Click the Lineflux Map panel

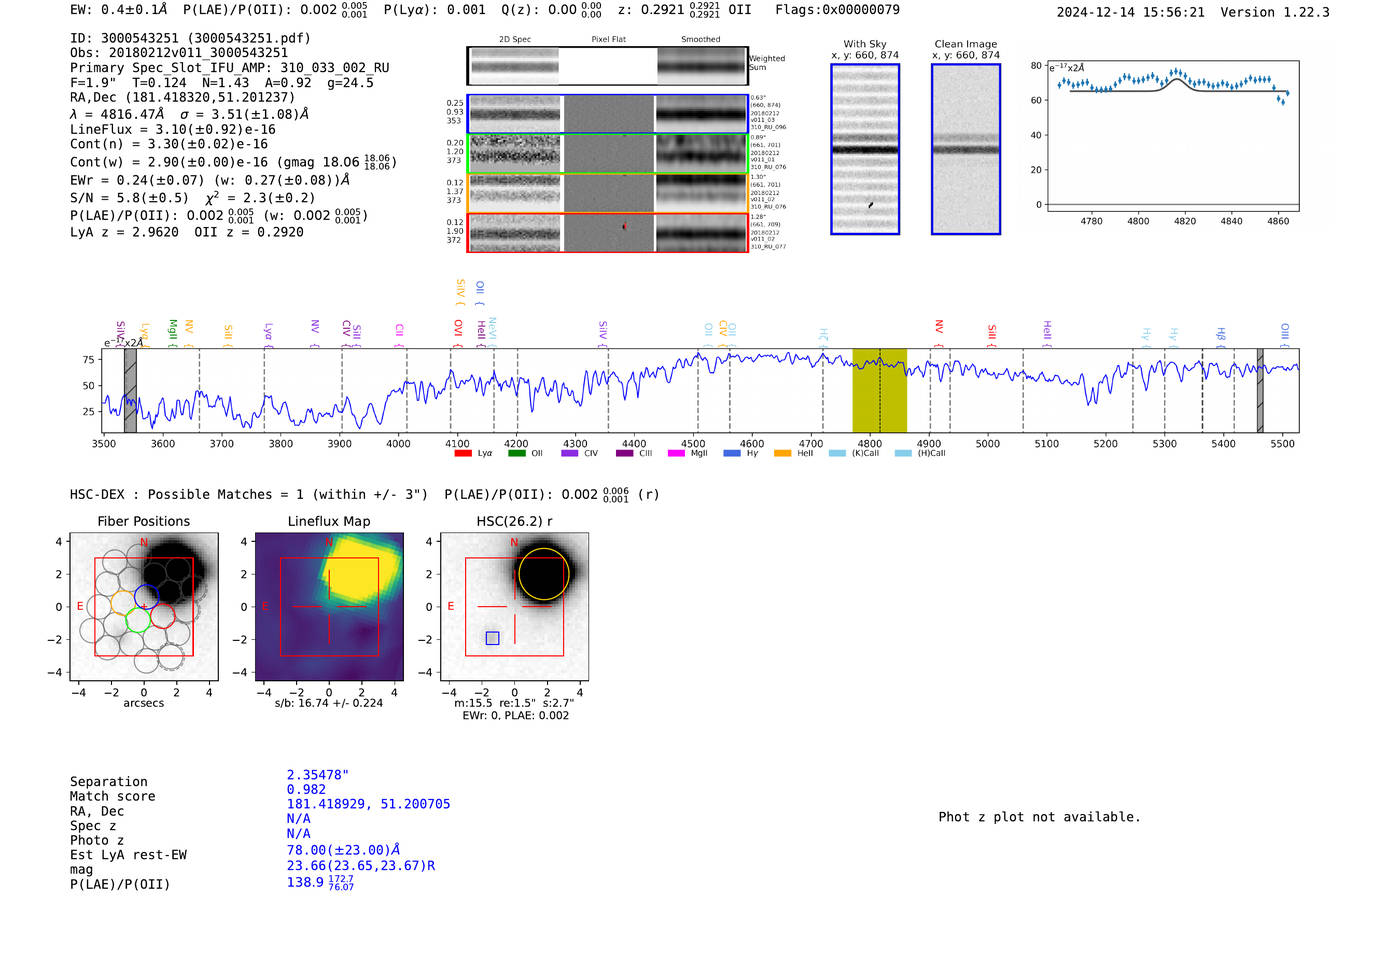[329, 607]
